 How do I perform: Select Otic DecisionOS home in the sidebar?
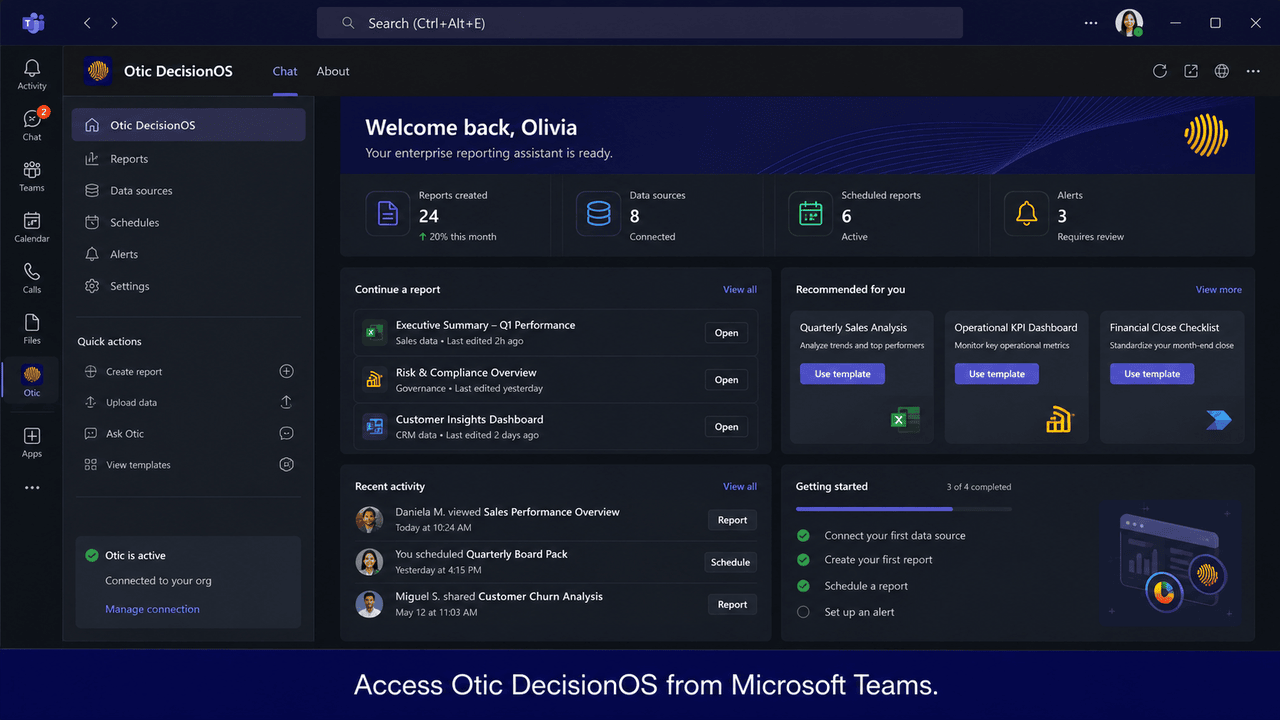point(188,125)
